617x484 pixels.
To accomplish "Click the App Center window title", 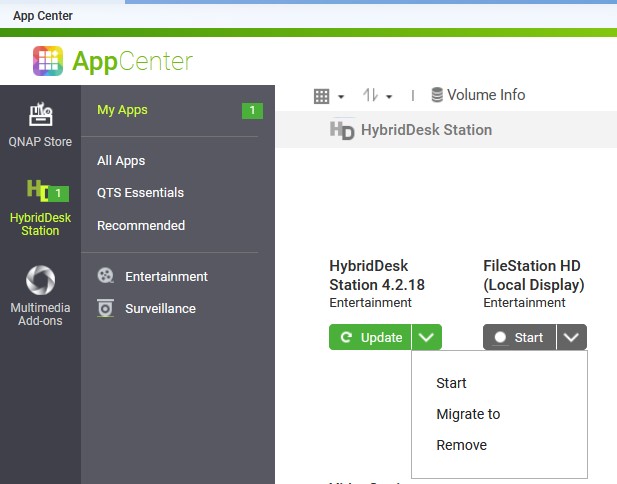I will [x=42, y=16].
